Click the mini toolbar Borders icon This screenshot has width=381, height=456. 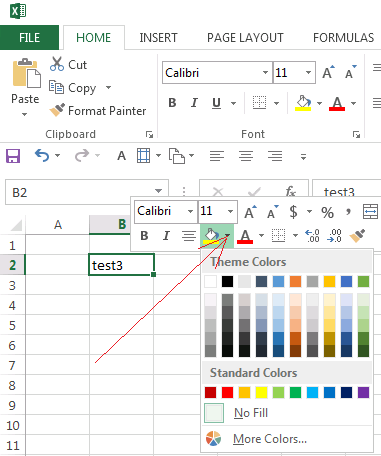(278, 235)
